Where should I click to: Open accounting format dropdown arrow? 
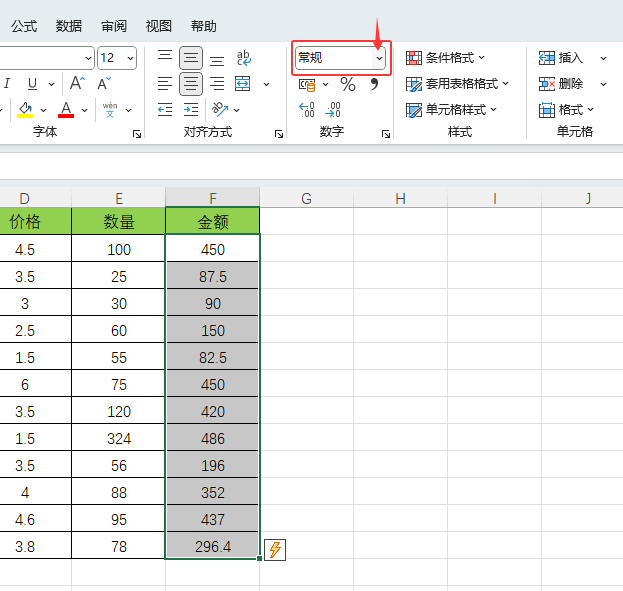pyautogui.click(x=325, y=84)
